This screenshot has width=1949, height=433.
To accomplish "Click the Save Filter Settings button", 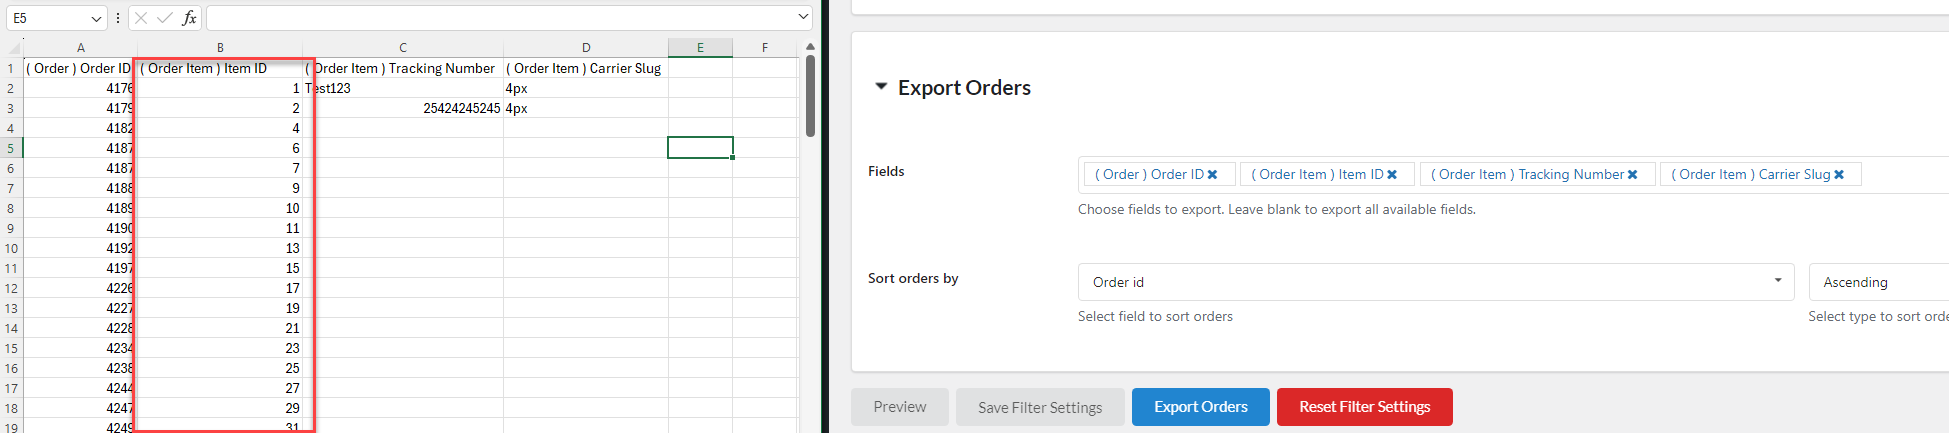I will (1040, 407).
